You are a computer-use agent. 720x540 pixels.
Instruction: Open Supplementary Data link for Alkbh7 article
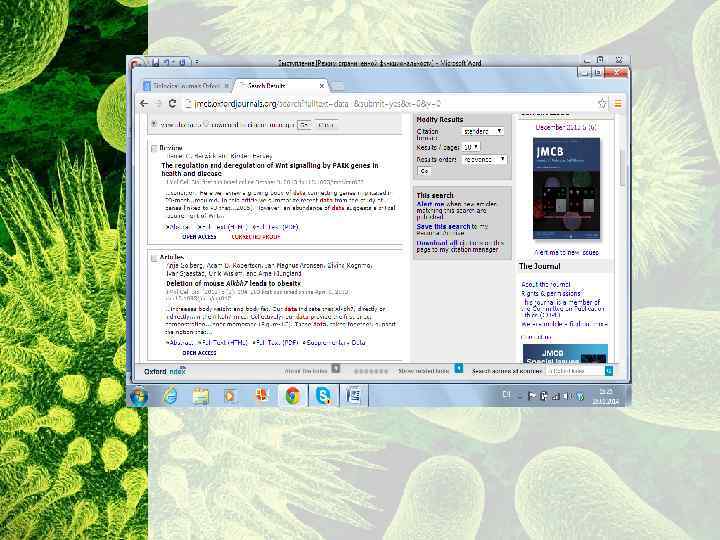(x=334, y=343)
